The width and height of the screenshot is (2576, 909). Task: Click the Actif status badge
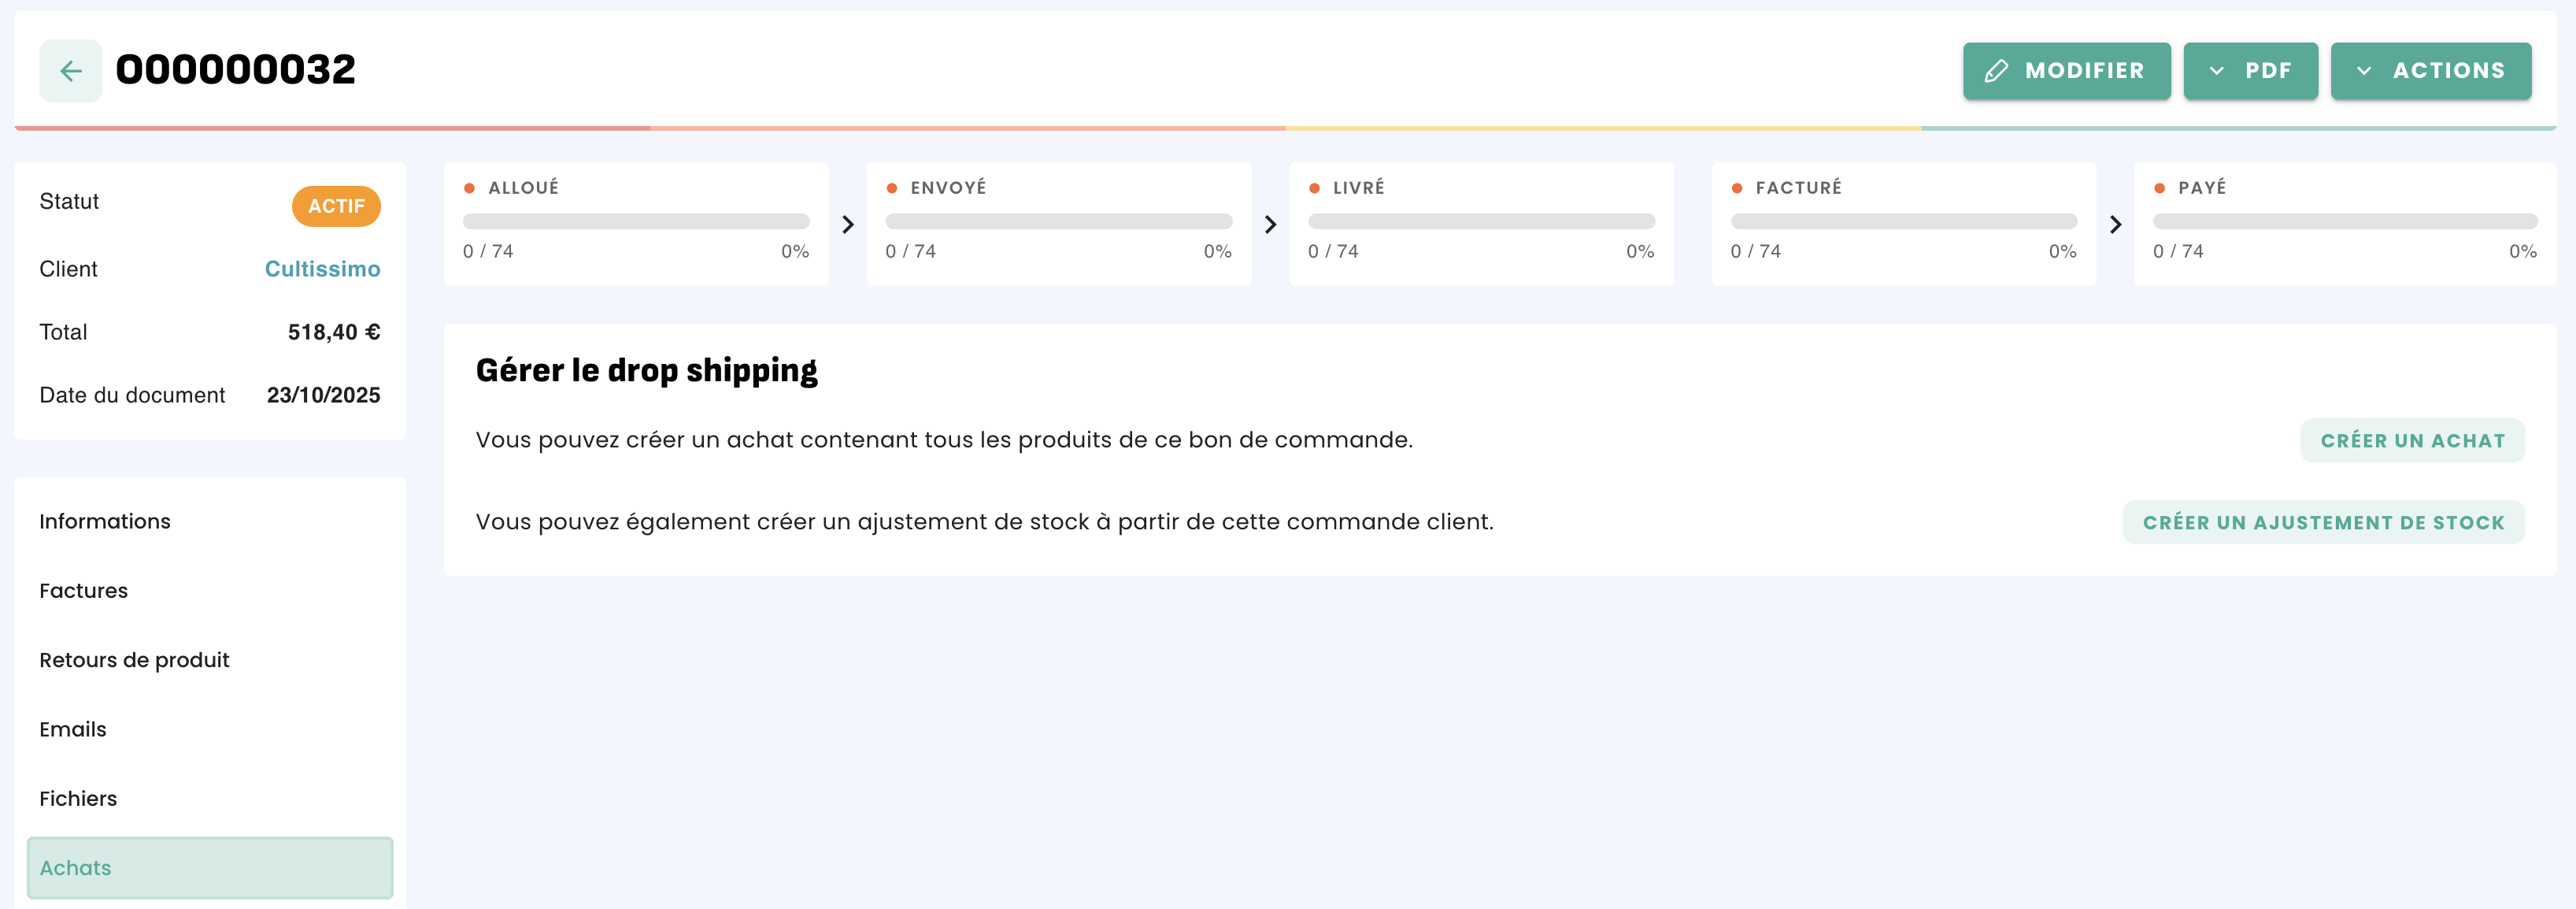[336, 206]
